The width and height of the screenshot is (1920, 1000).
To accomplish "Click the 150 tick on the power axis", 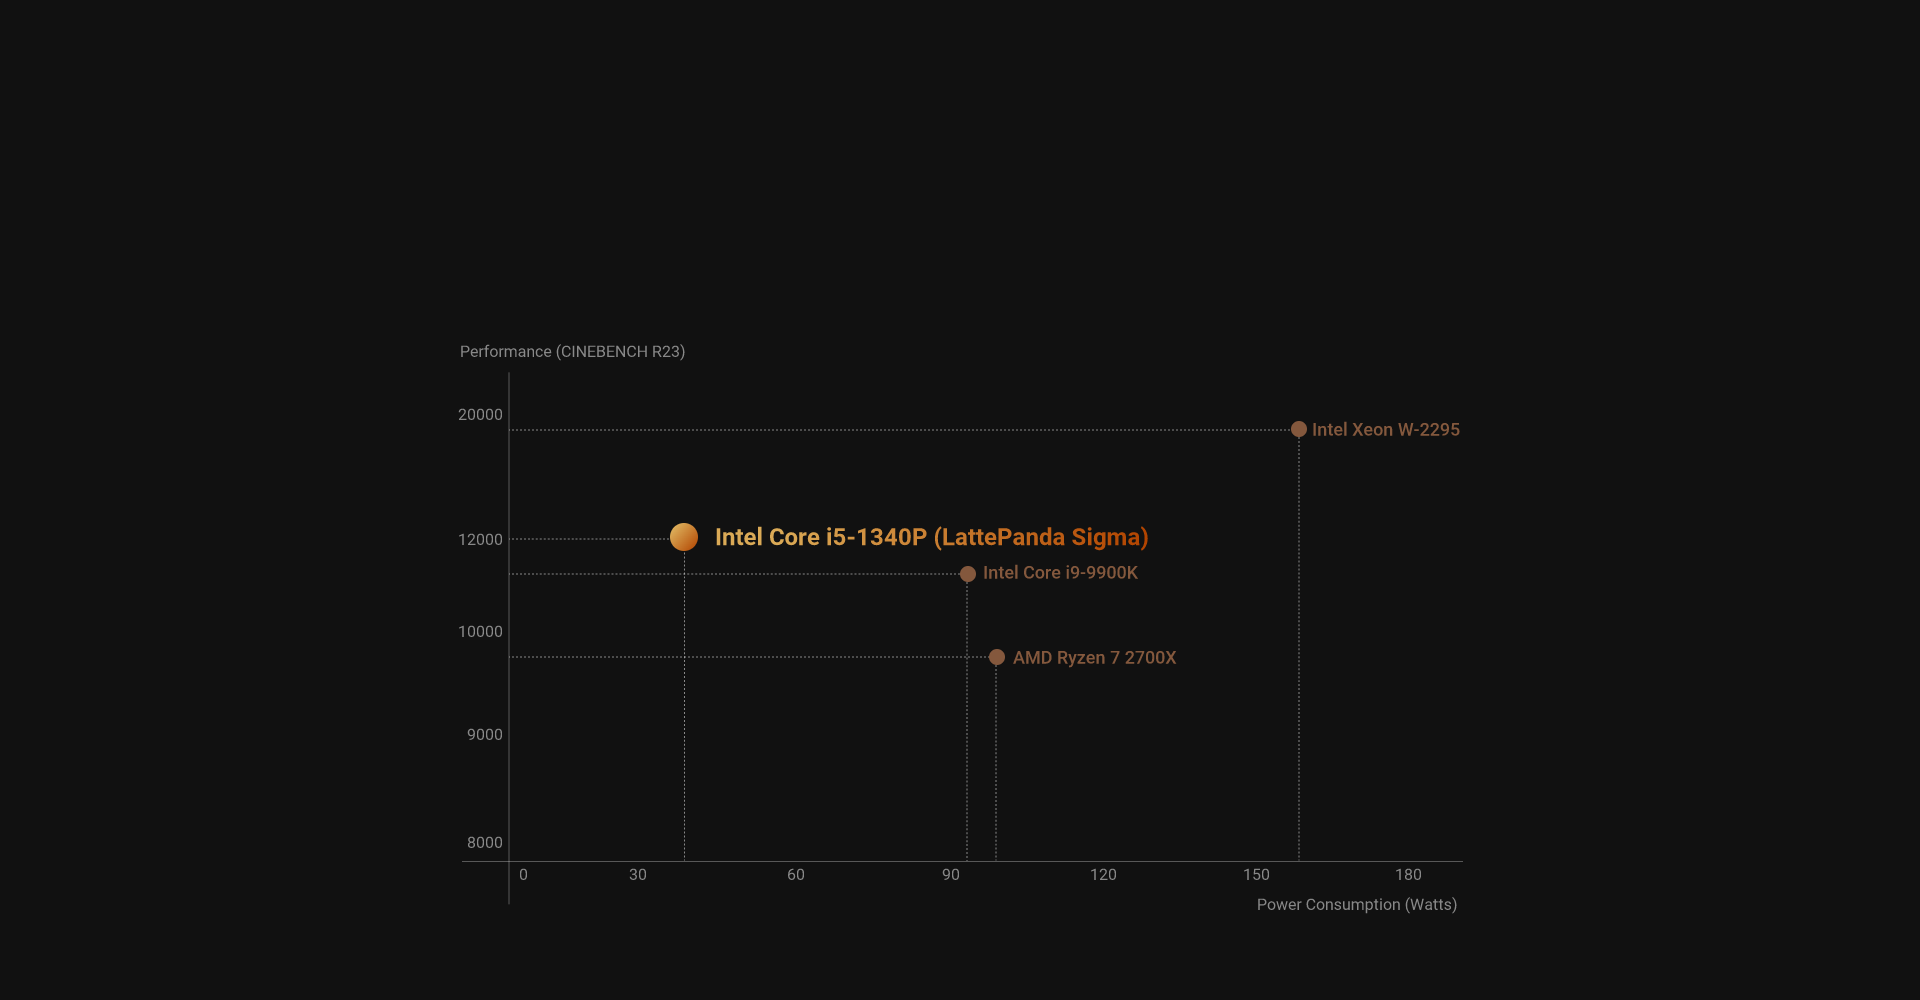I will (1256, 875).
